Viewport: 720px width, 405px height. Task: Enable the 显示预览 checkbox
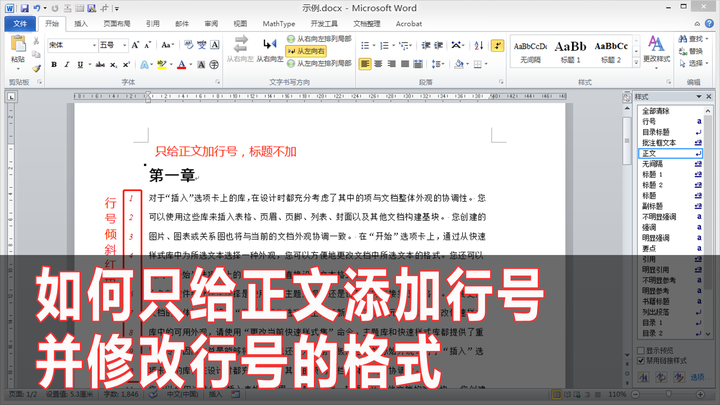641,351
